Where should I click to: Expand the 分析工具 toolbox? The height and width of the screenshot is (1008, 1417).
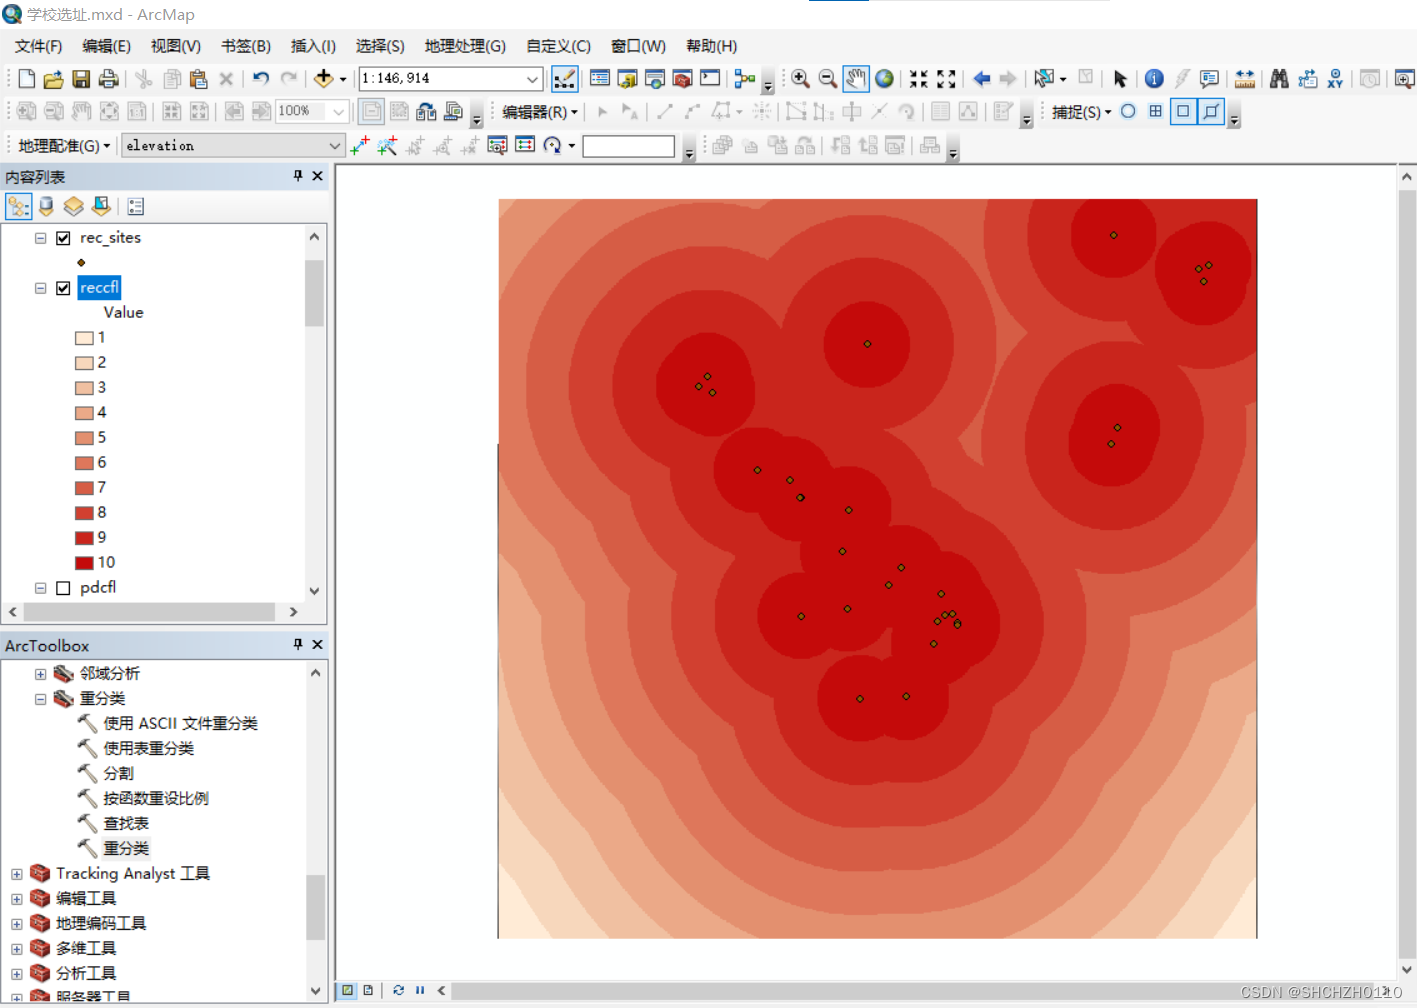(16, 974)
